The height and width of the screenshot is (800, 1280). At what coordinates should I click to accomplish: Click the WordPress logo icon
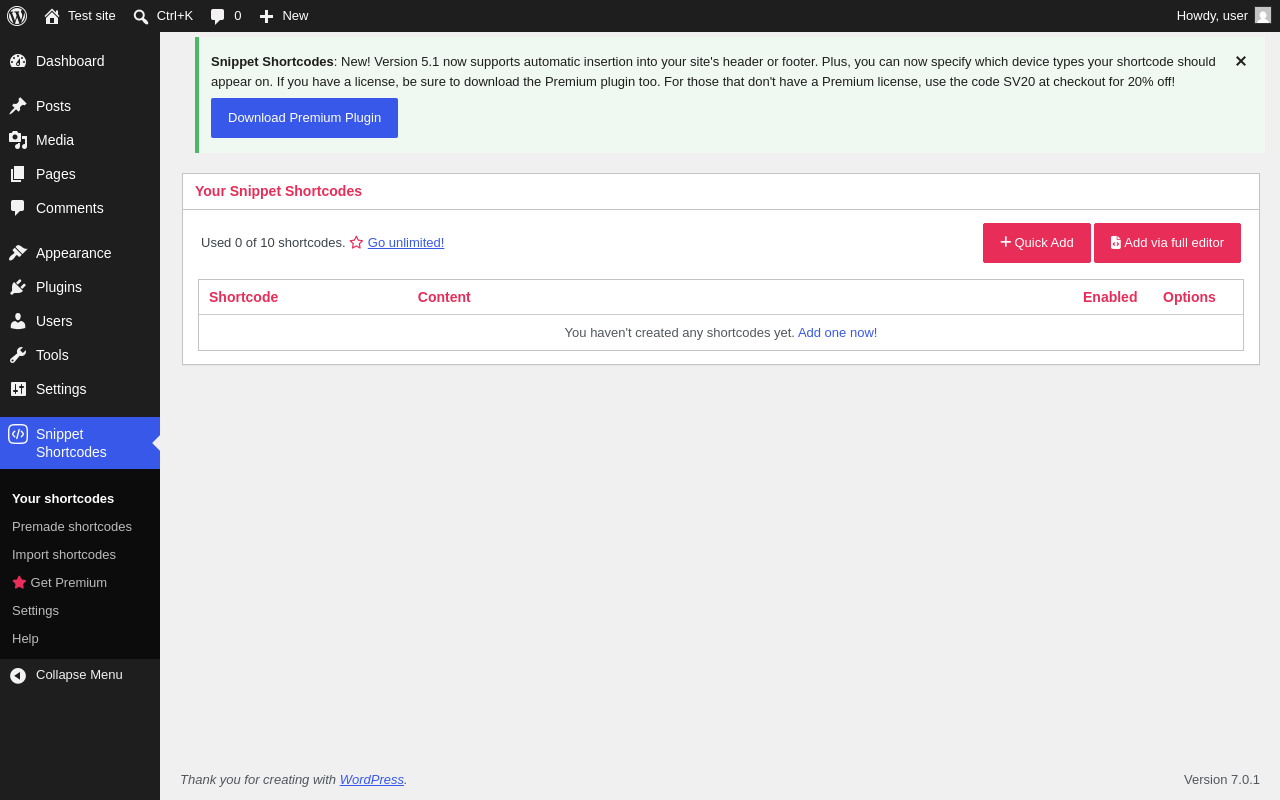click(17, 16)
